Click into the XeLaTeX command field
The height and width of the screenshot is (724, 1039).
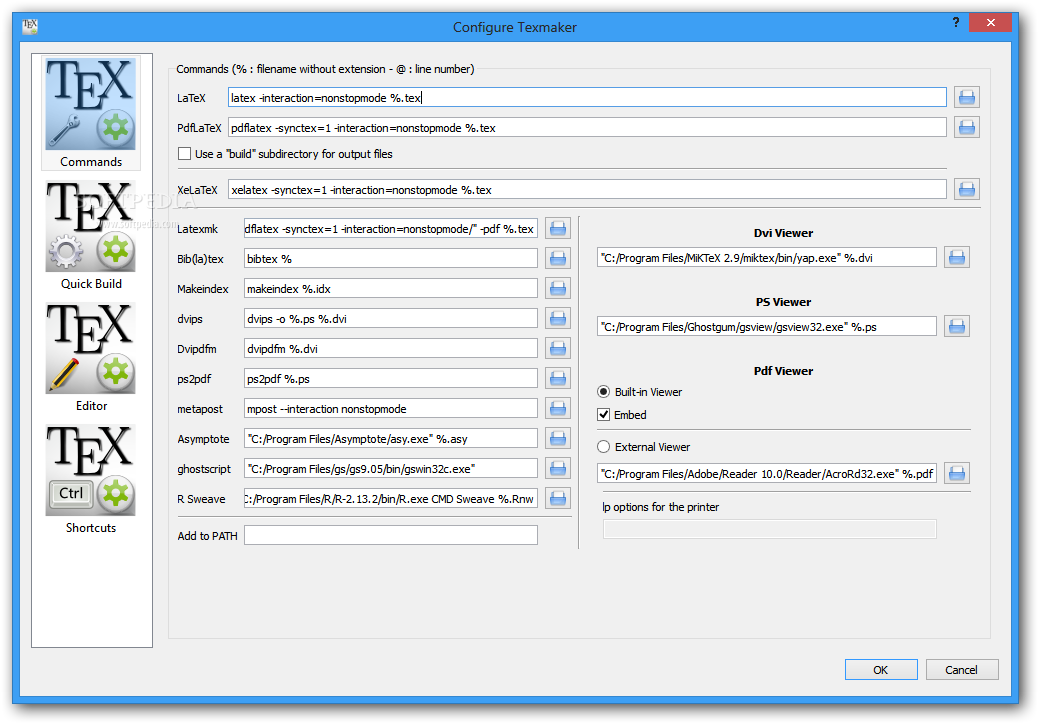pos(587,189)
